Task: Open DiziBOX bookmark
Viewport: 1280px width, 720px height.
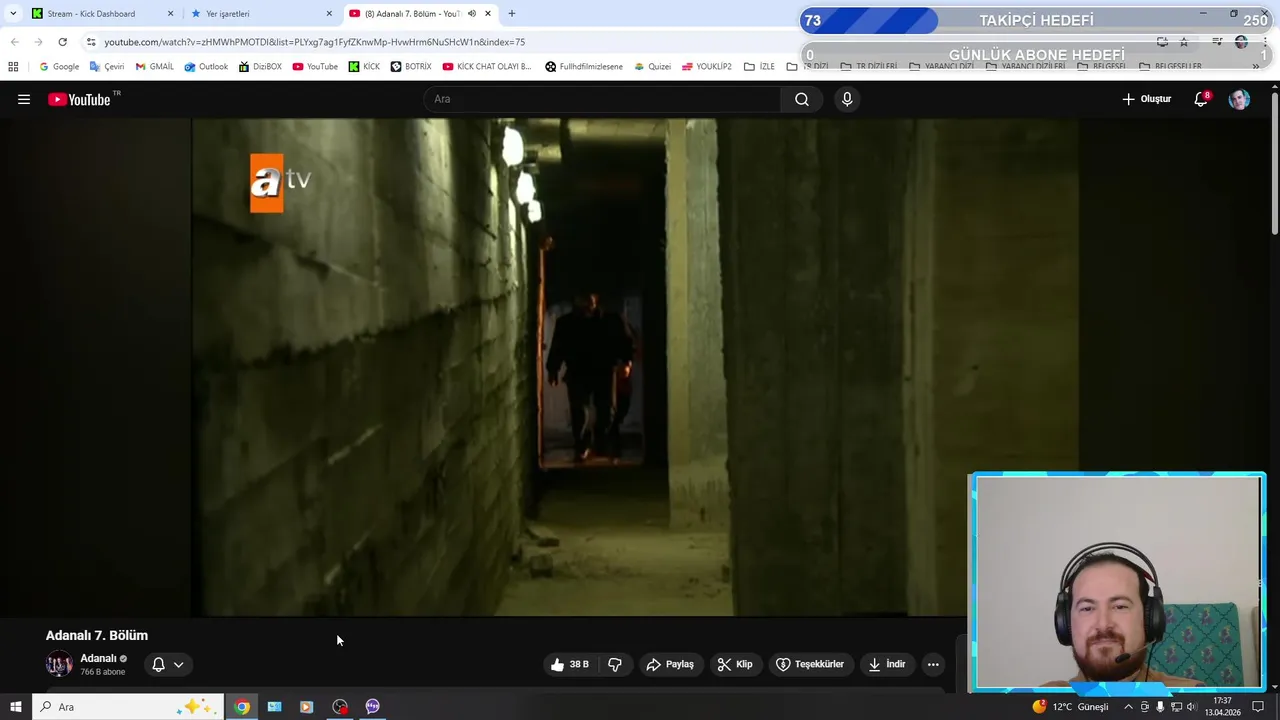Action: tap(261, 67)
